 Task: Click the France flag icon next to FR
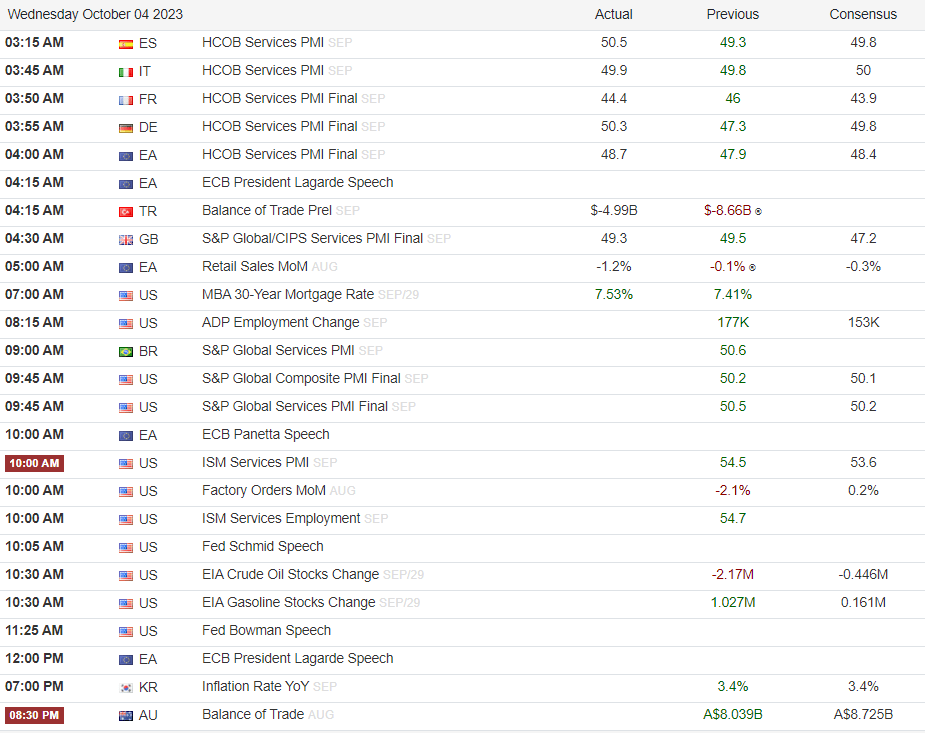pos(126,100)
